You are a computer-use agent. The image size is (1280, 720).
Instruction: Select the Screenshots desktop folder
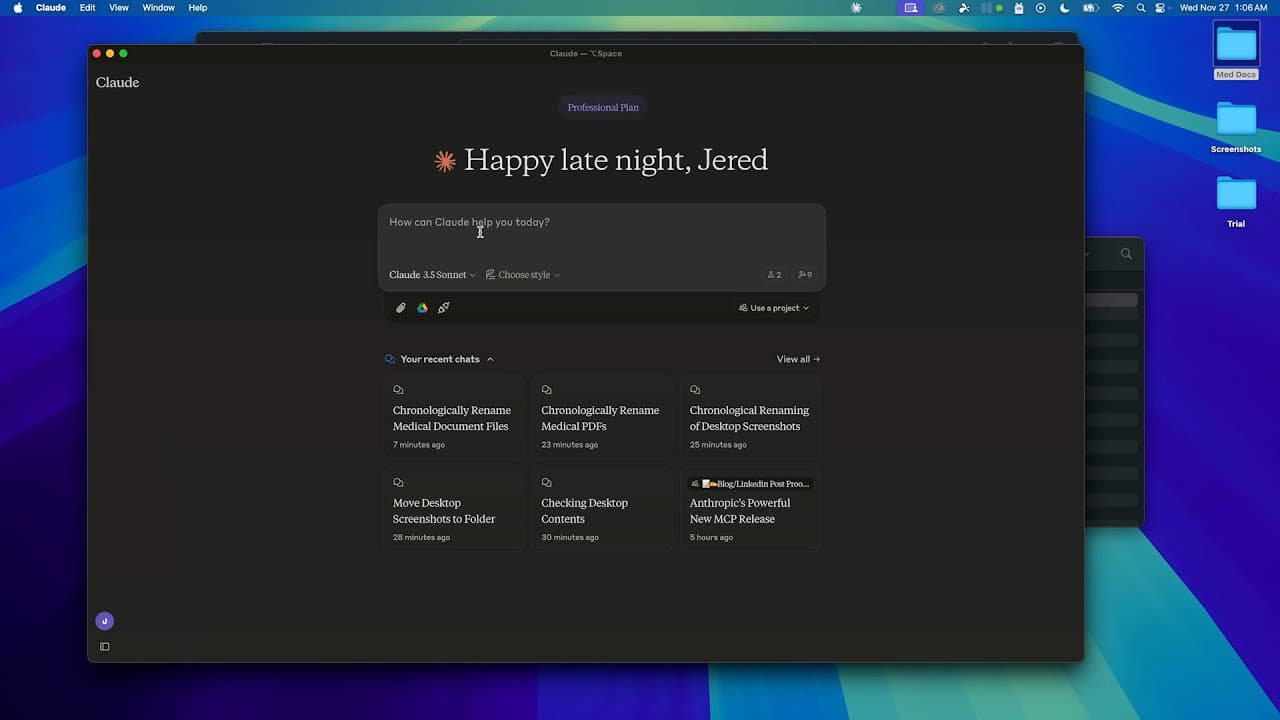(1236, 127)
